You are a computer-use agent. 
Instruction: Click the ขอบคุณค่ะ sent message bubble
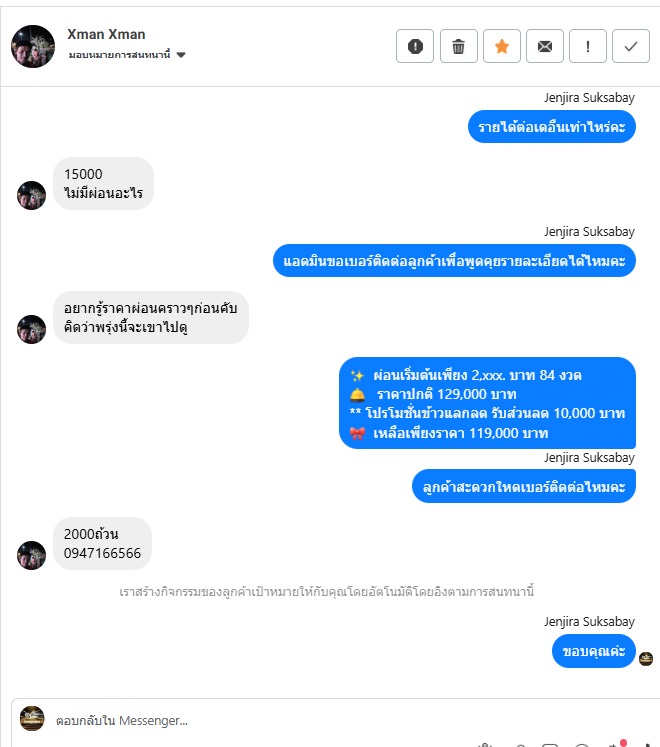pyautogui.click(x=593, y=651)
